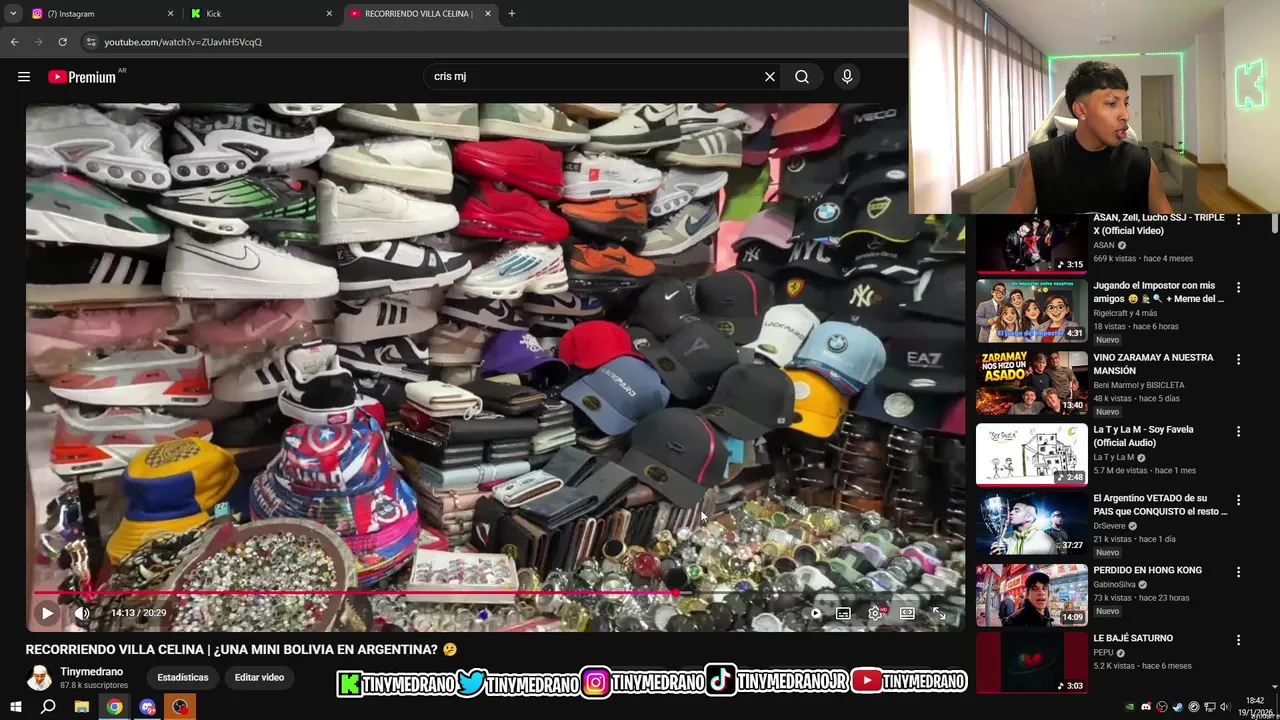Switch to theater mode
Screen dimensions: 1280x720
pos(907,613)
